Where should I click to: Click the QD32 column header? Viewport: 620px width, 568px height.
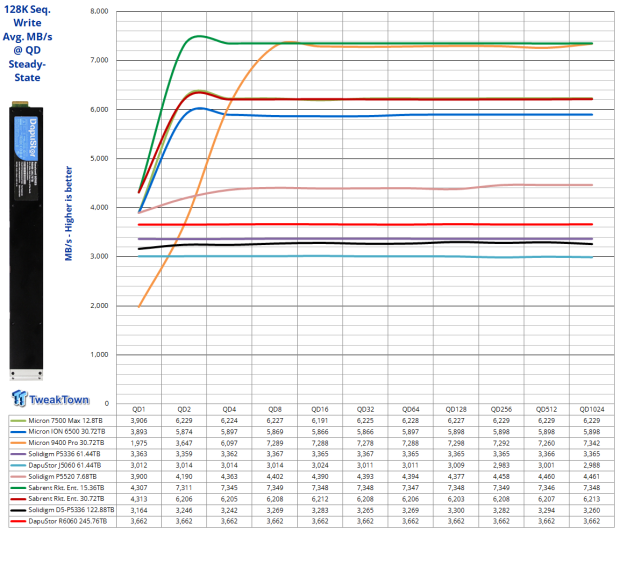tap(365, 409)
